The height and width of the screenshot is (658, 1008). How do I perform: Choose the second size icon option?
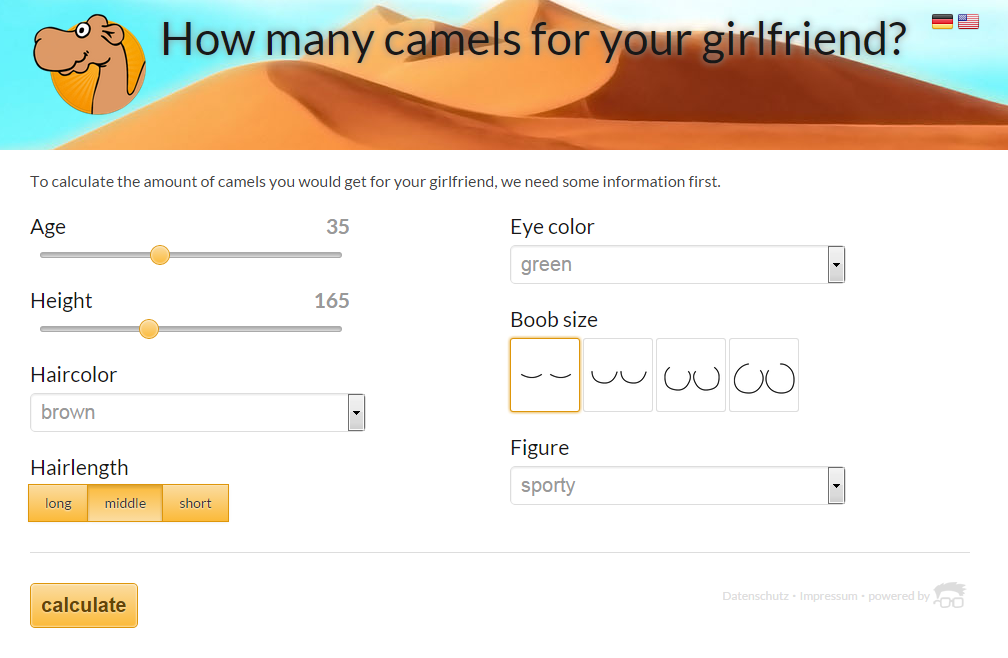coord(618,375)
